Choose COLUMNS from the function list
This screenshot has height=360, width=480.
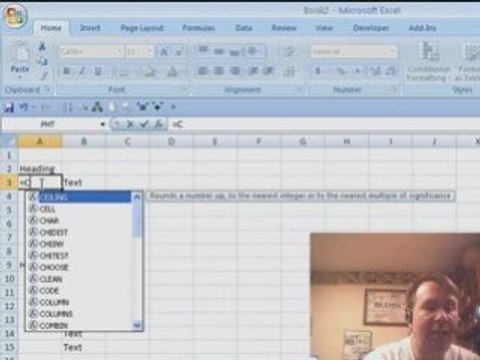(x=80, y=314)
